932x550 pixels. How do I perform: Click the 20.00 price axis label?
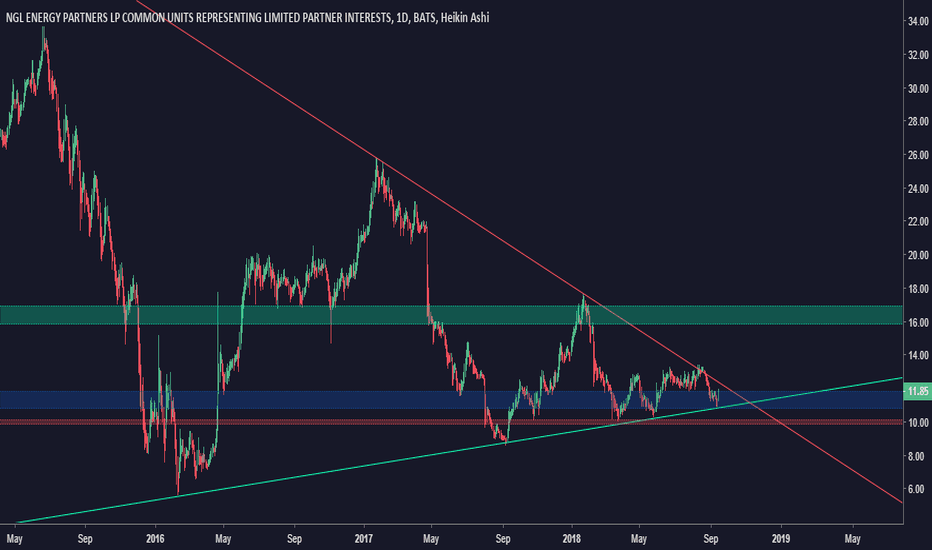point(918,255)
